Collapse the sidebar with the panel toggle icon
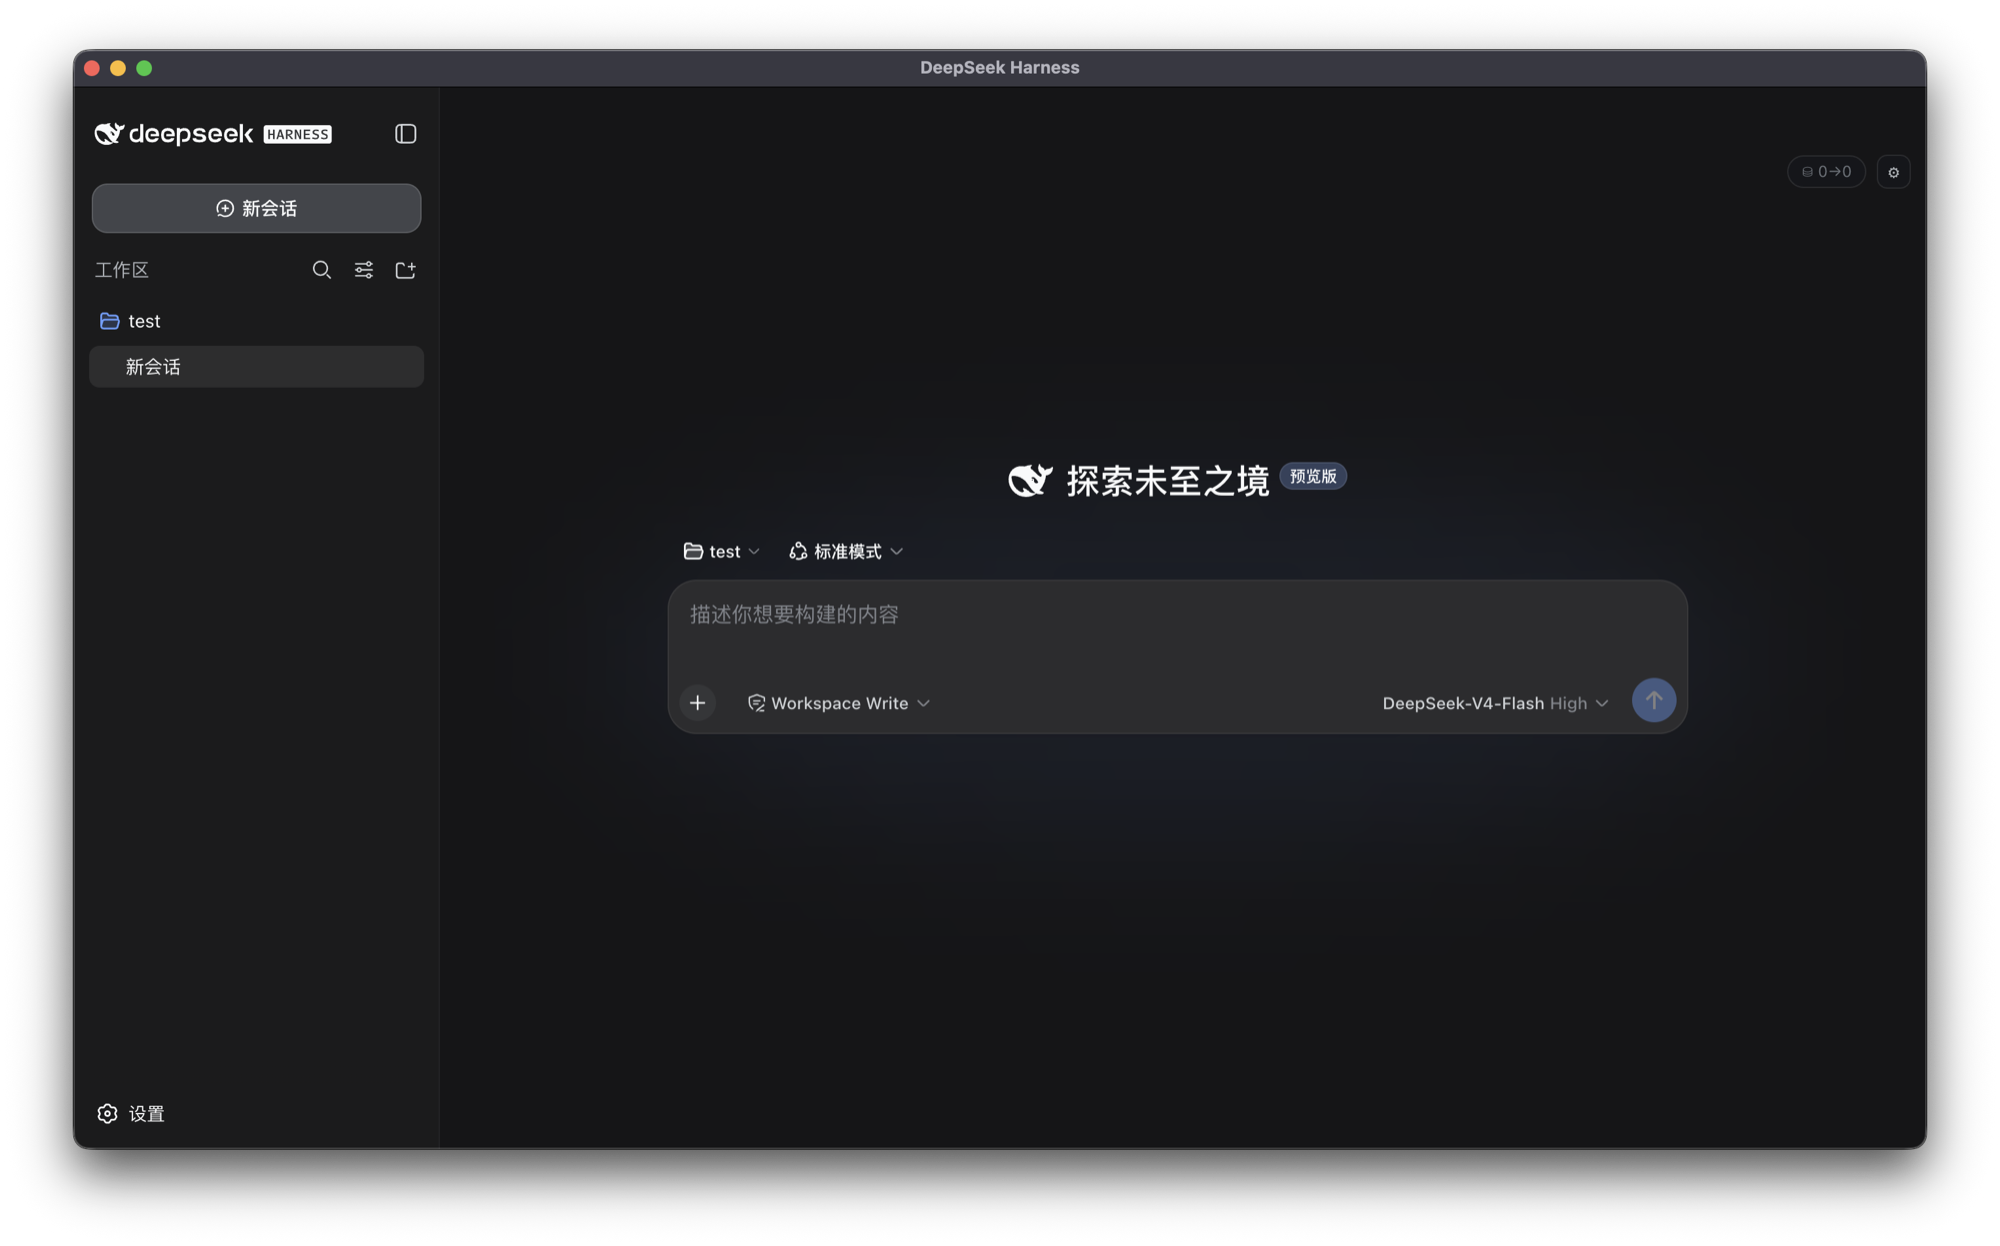Screen dimensions: 2000x1246 405,134
